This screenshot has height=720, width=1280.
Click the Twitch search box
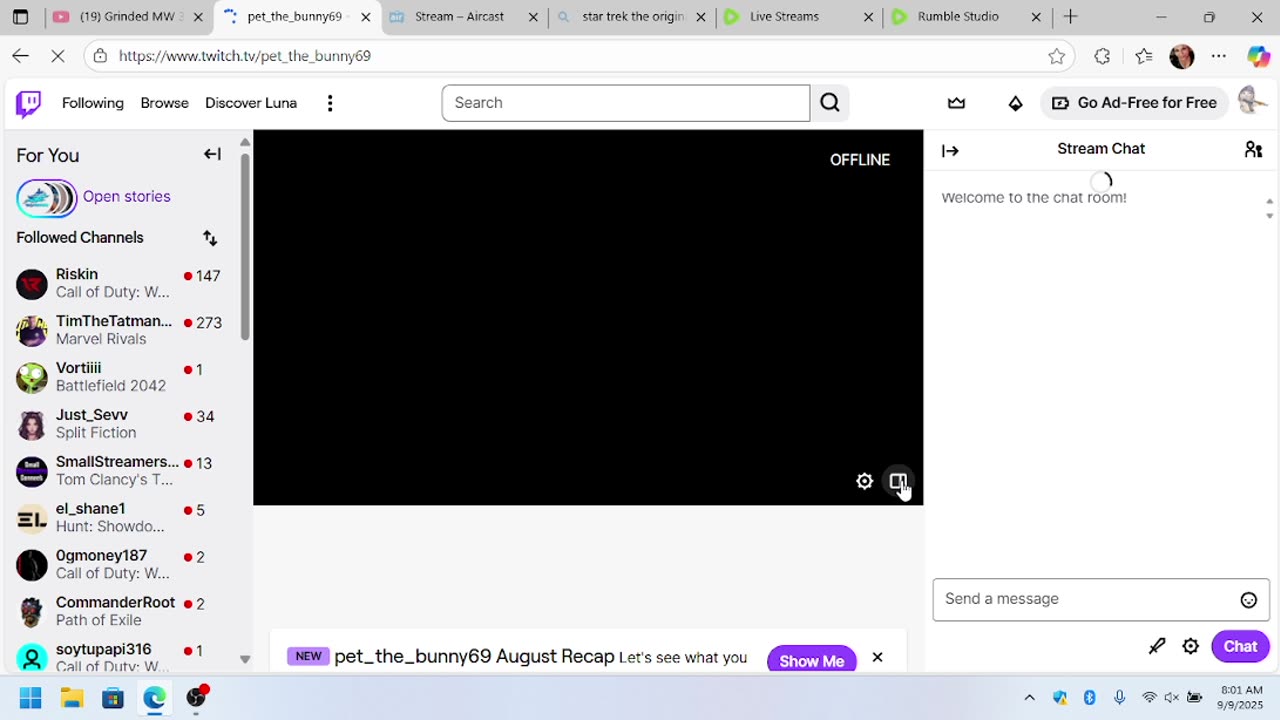(x=626, y=103)
